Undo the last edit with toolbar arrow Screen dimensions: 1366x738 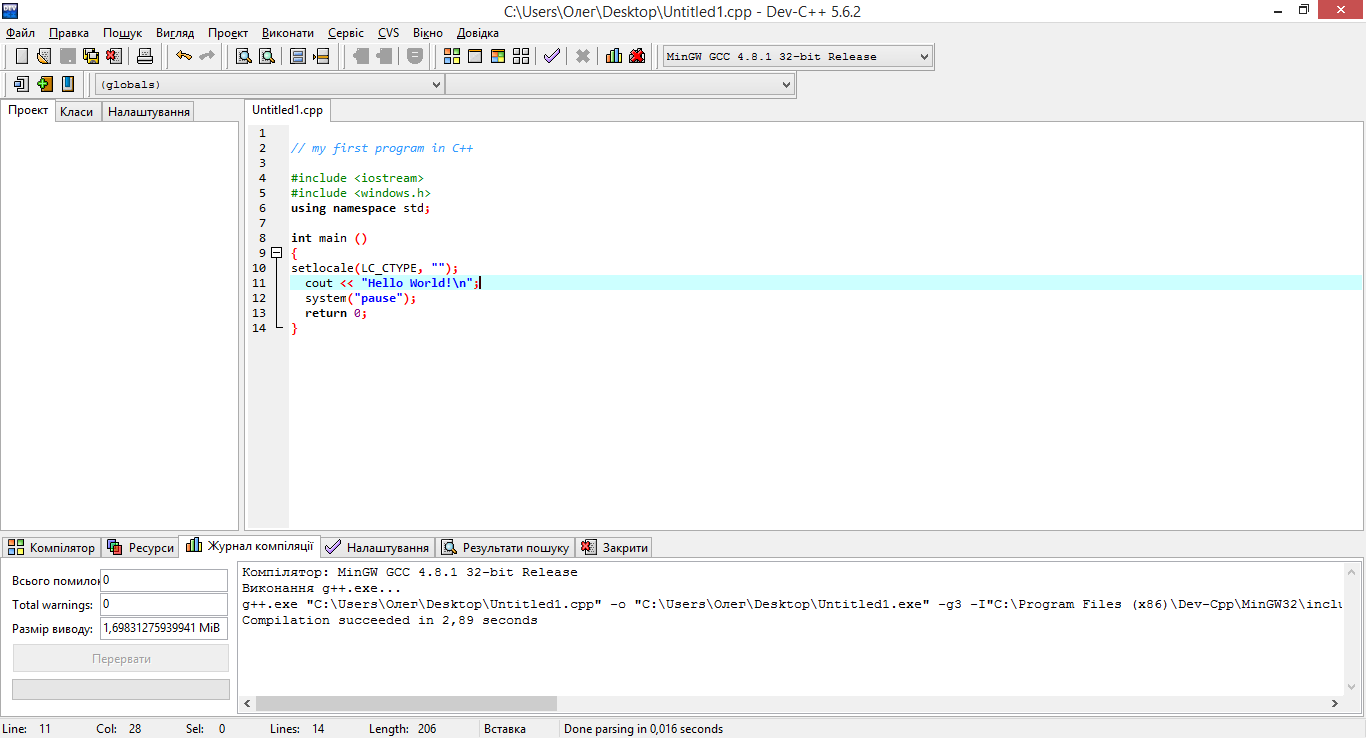click(184, 56)
